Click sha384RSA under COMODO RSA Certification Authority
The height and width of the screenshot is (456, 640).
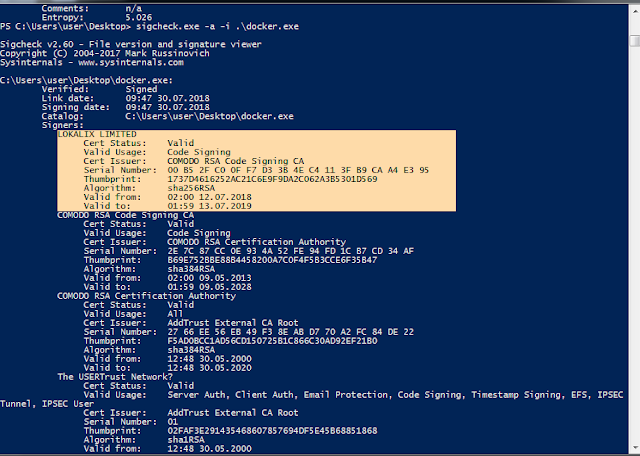191,350
